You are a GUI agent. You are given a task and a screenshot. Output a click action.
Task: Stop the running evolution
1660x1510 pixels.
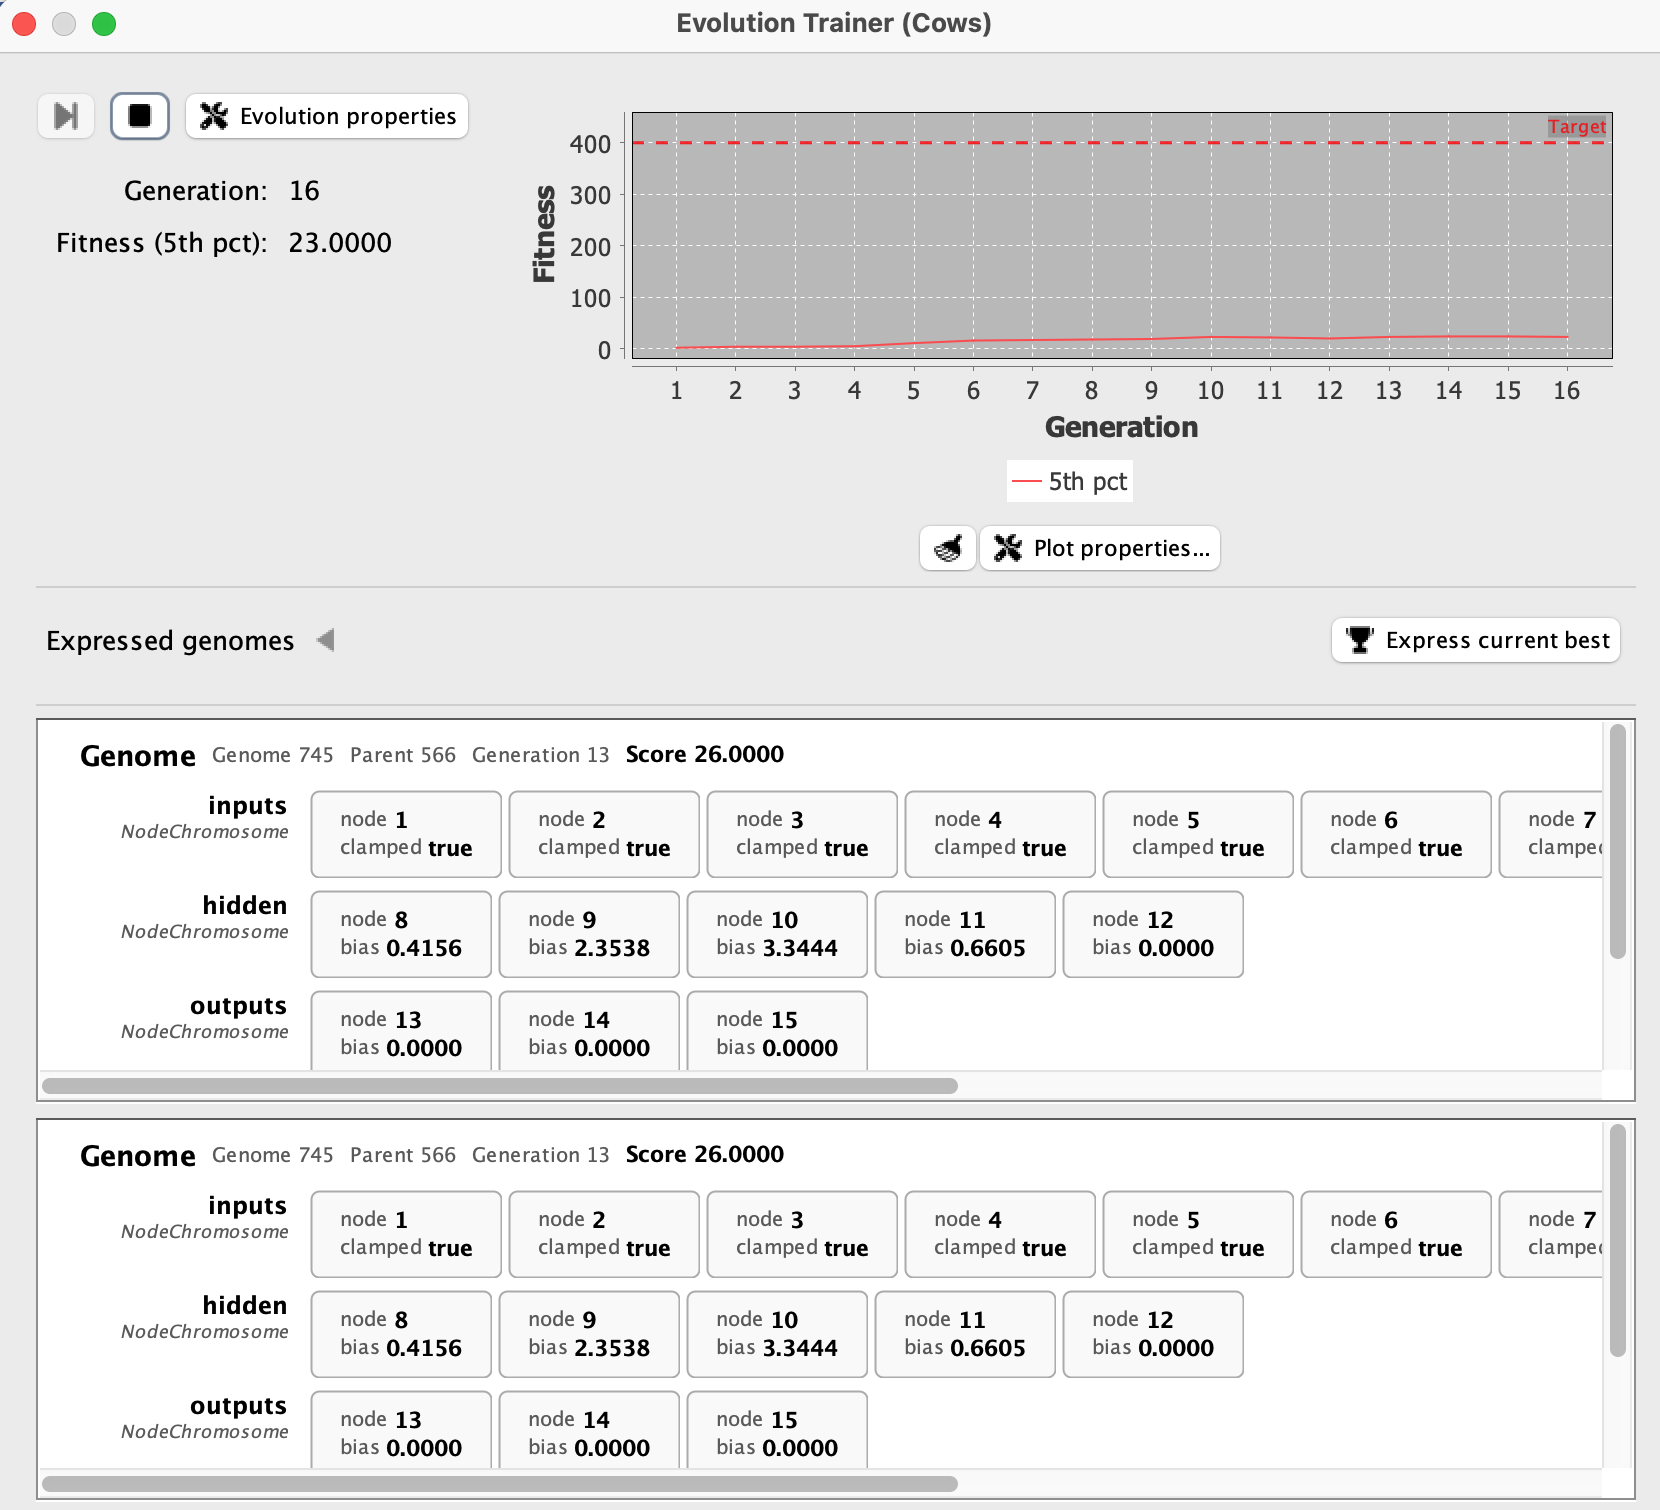click(x=140, y=116)
